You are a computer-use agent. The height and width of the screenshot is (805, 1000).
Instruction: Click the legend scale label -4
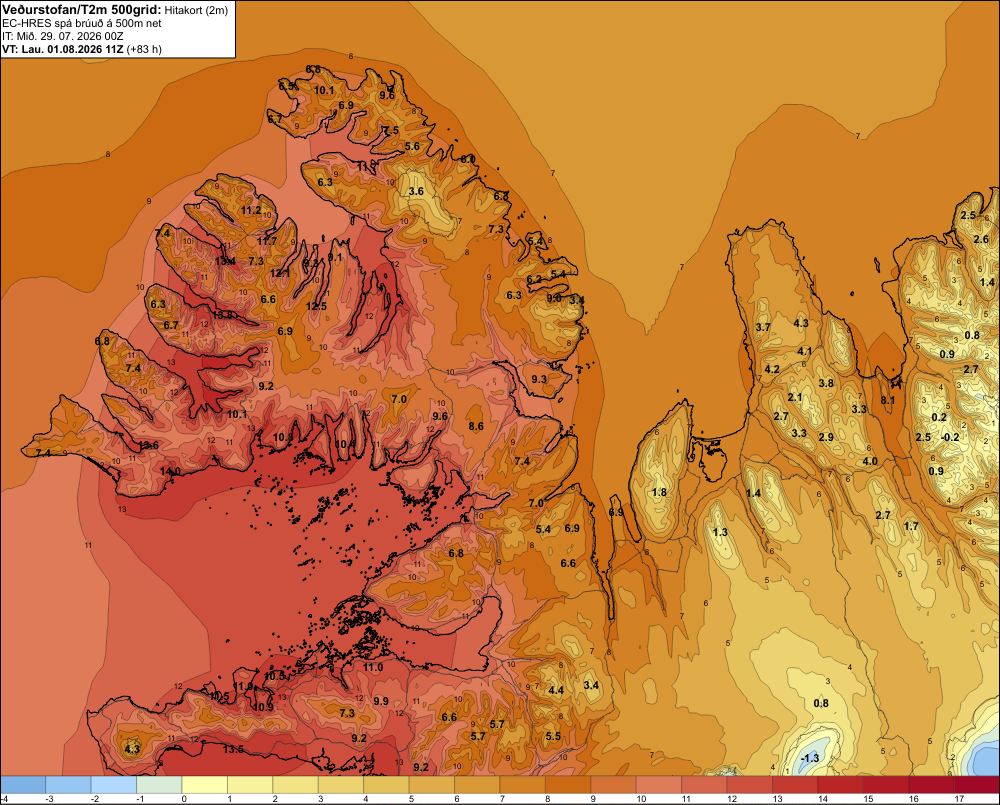coord(4,799)
